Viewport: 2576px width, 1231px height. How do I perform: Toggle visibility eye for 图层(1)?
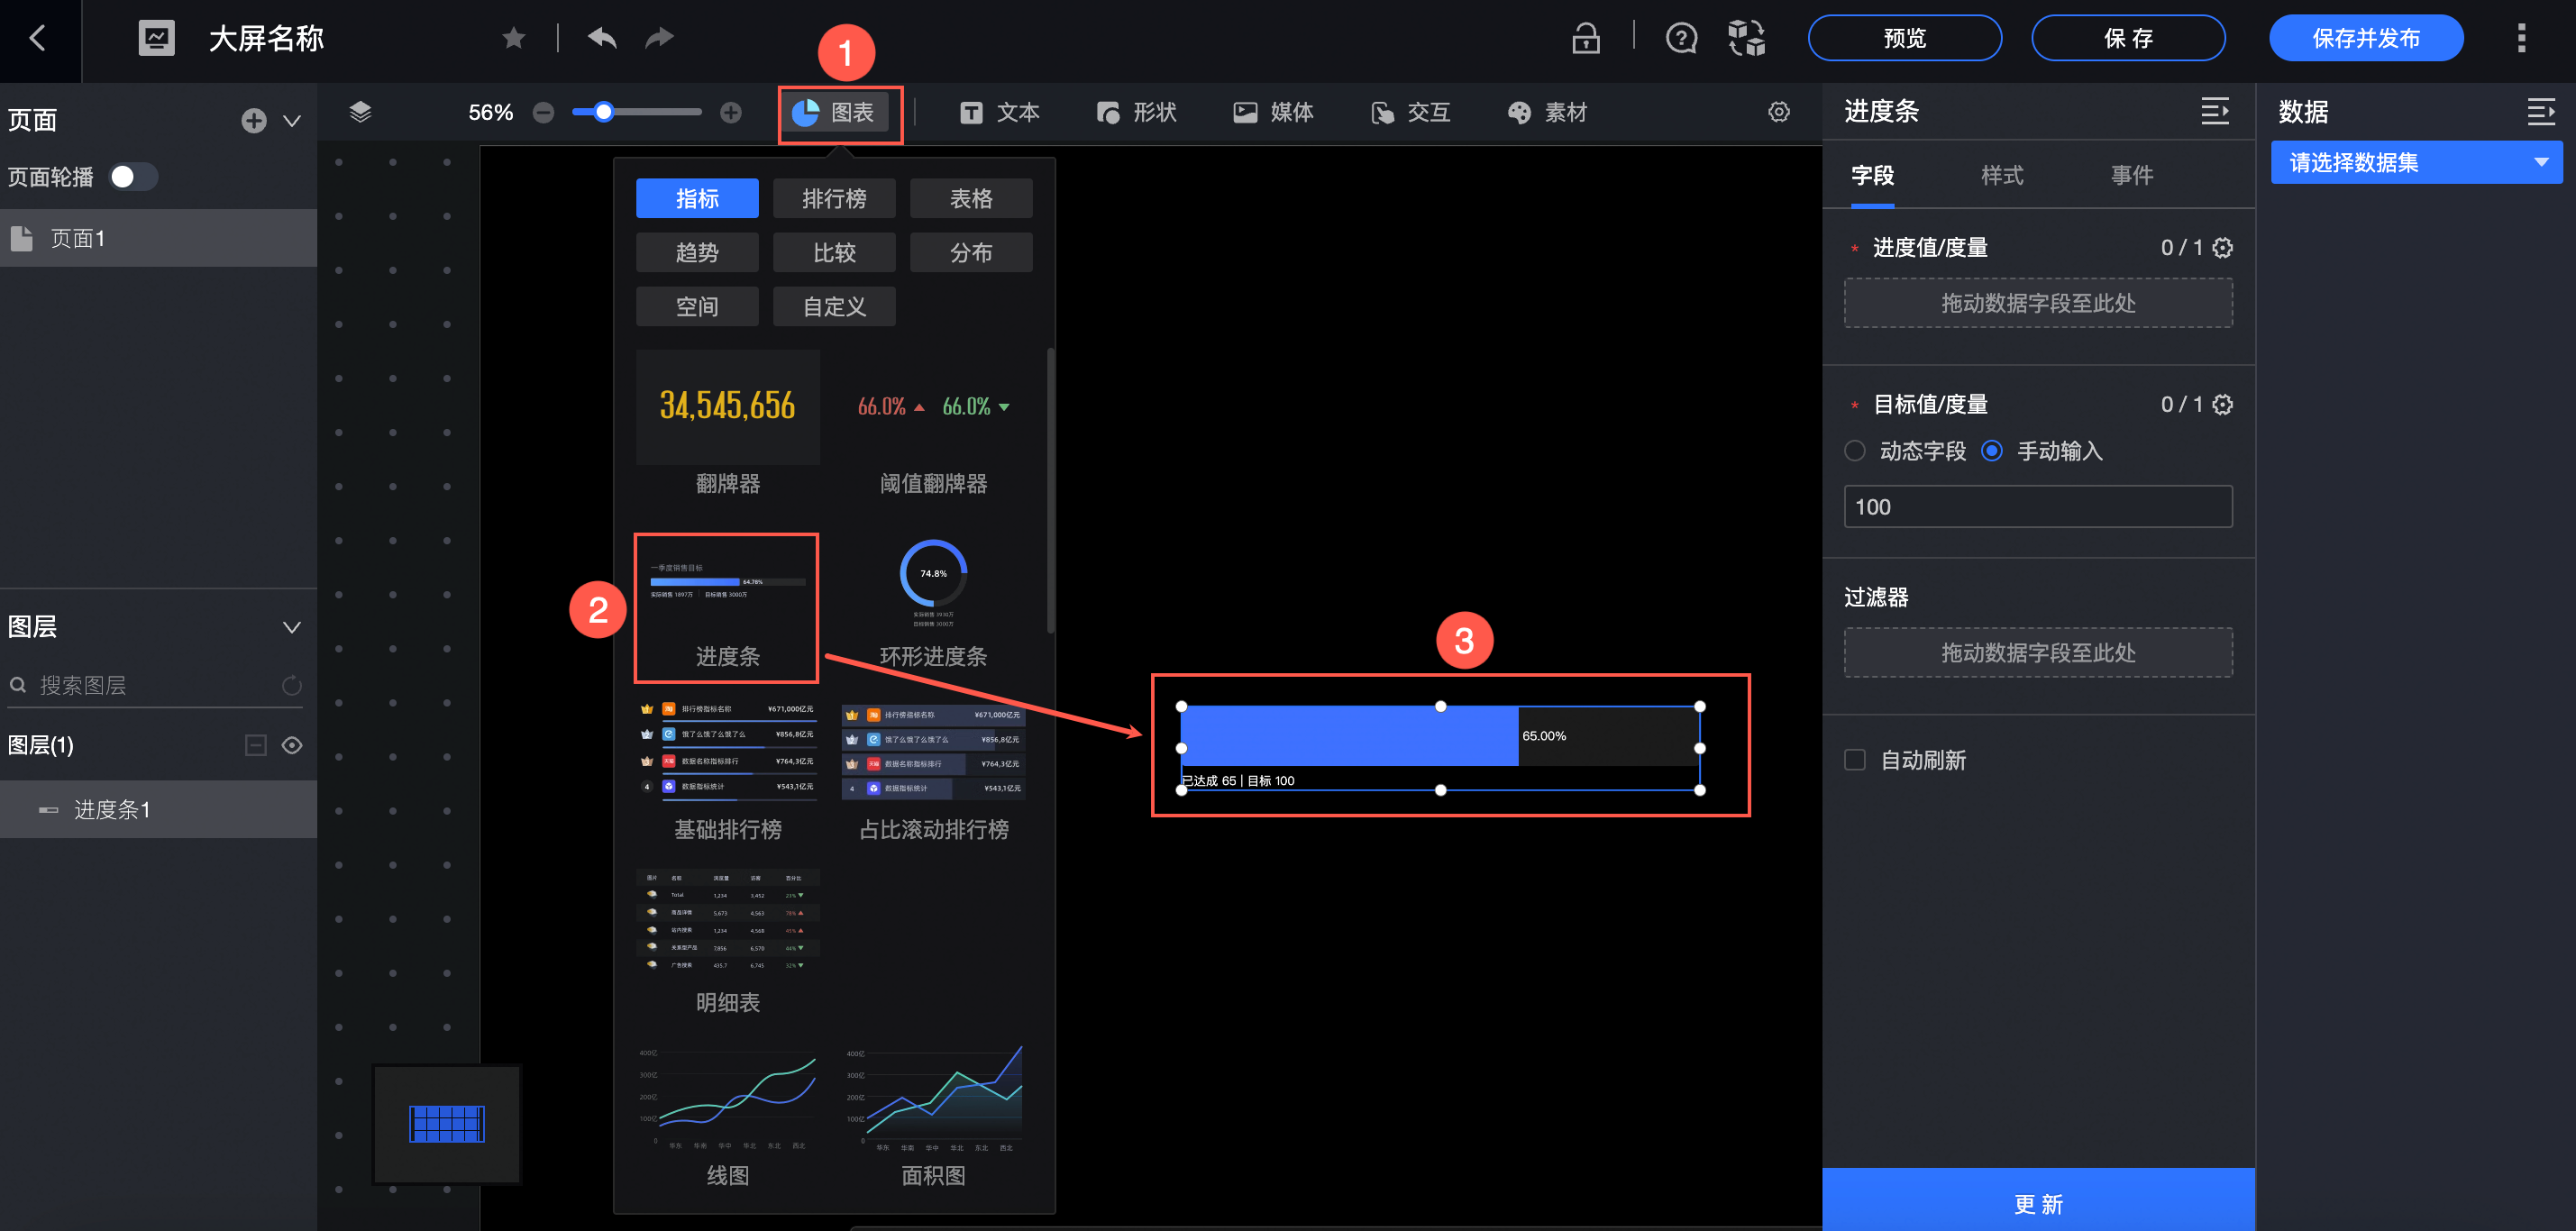coord(292,745)
